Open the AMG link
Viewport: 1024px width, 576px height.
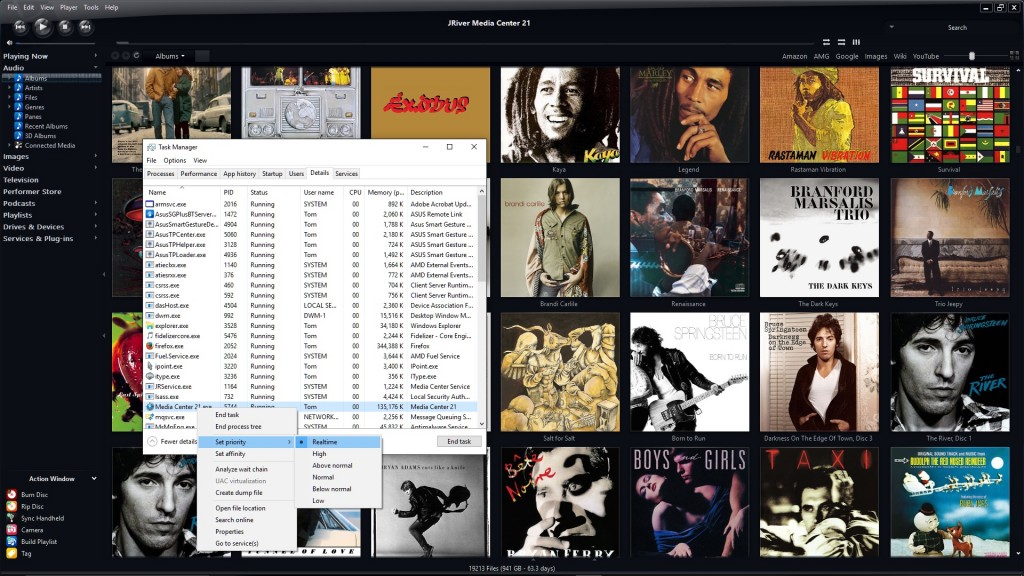pyautogui.click(x=821, y=56)
